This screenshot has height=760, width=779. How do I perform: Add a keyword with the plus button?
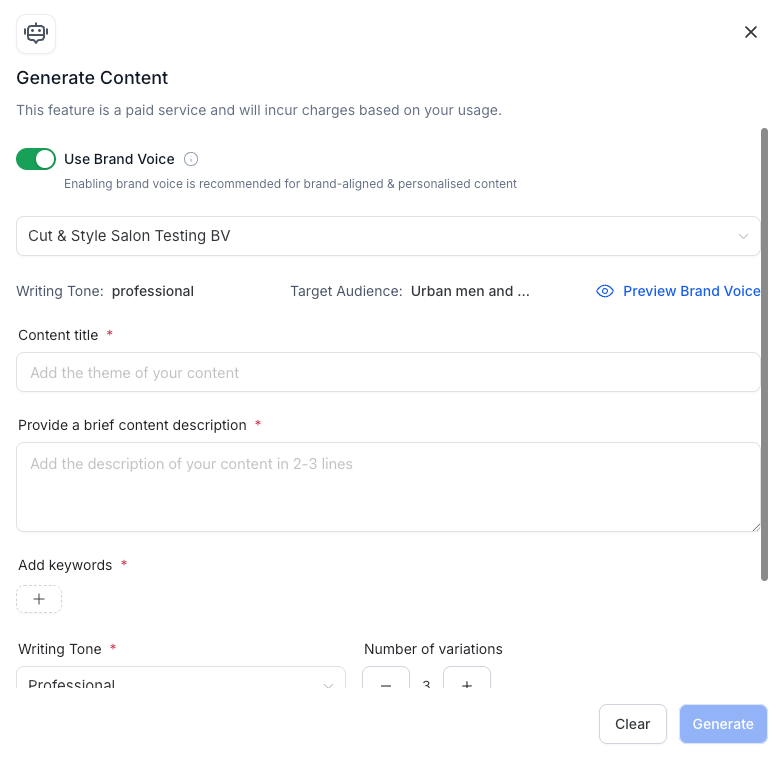(x=39, y=599)
